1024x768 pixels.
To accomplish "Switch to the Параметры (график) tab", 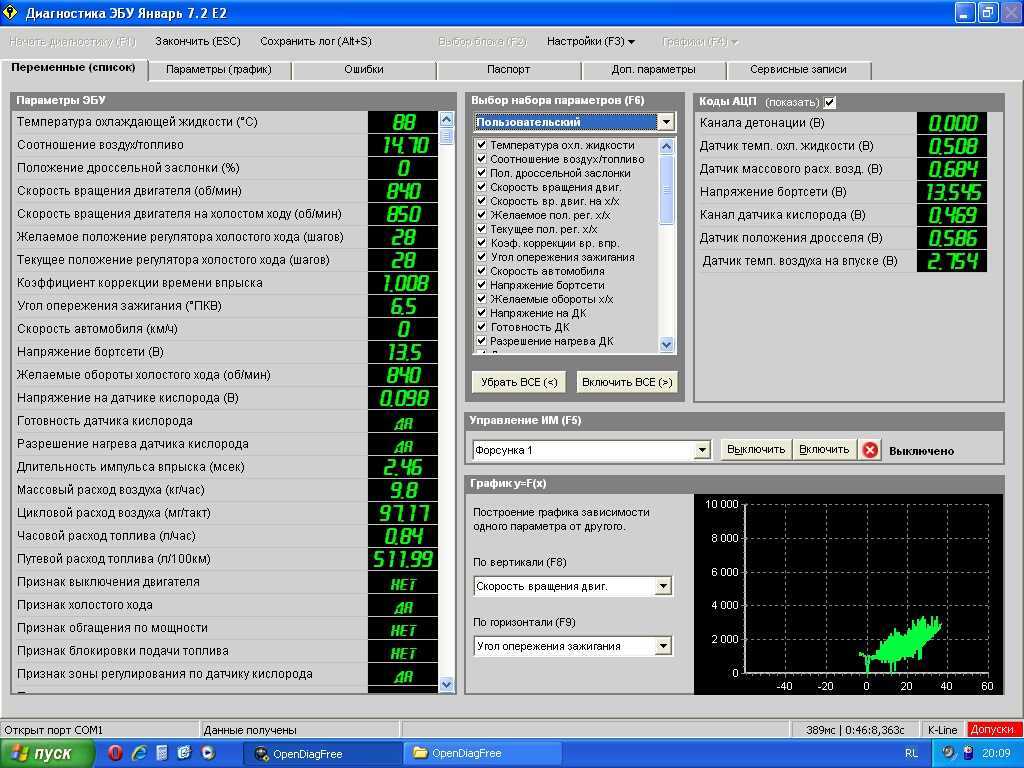I will (219, 69).
